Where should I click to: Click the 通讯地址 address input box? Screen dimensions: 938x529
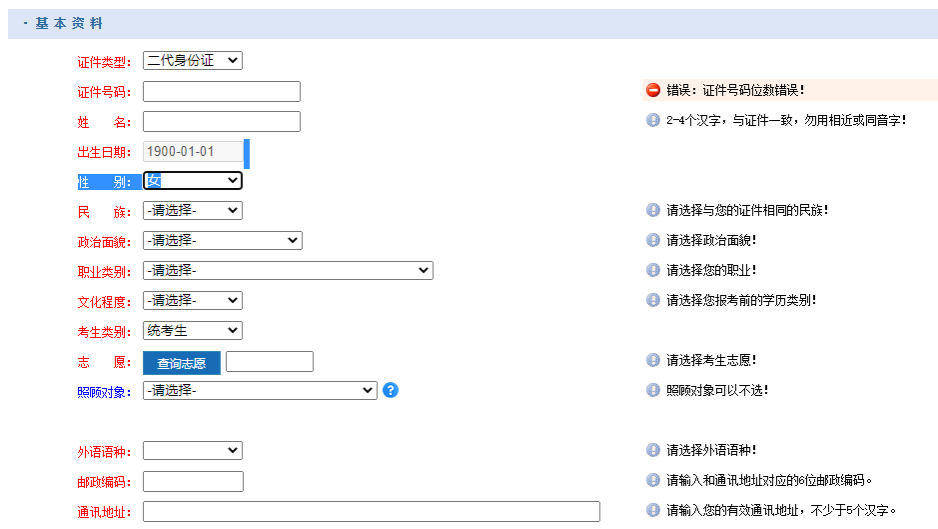[371, 512]
